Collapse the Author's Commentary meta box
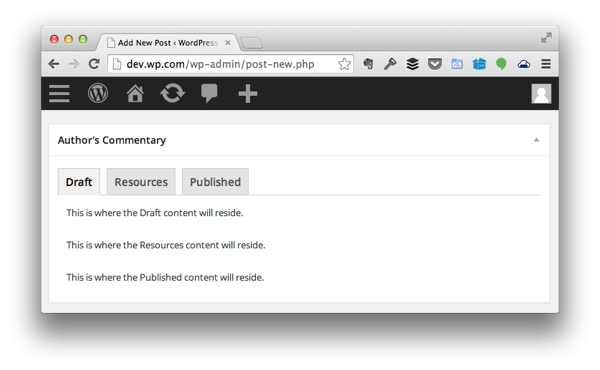Screen dimensions: 600x370 pos(536,140)
